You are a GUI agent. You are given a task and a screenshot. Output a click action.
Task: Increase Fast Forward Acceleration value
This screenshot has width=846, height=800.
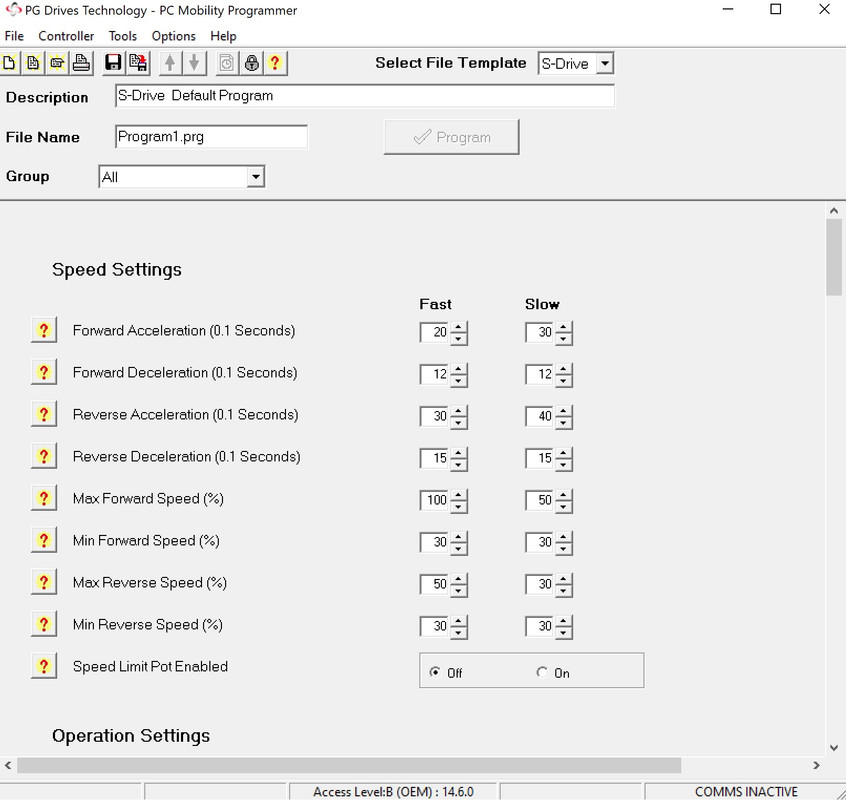(459, 327)
